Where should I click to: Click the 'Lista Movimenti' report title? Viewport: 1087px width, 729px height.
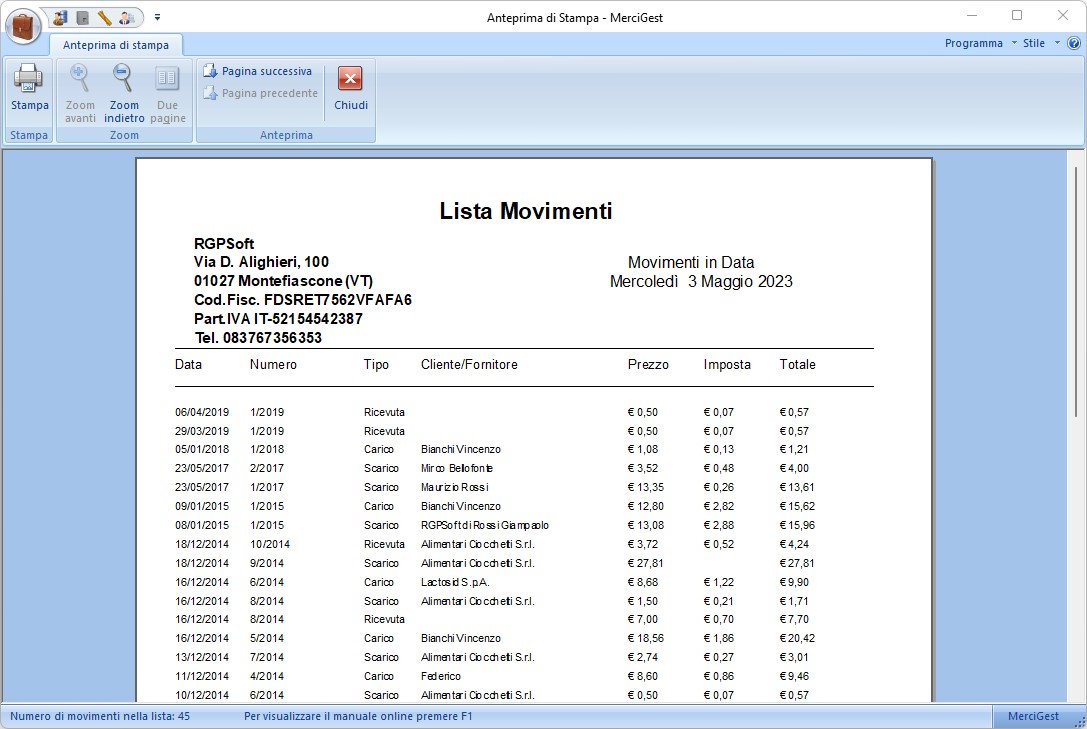(525, 211)
